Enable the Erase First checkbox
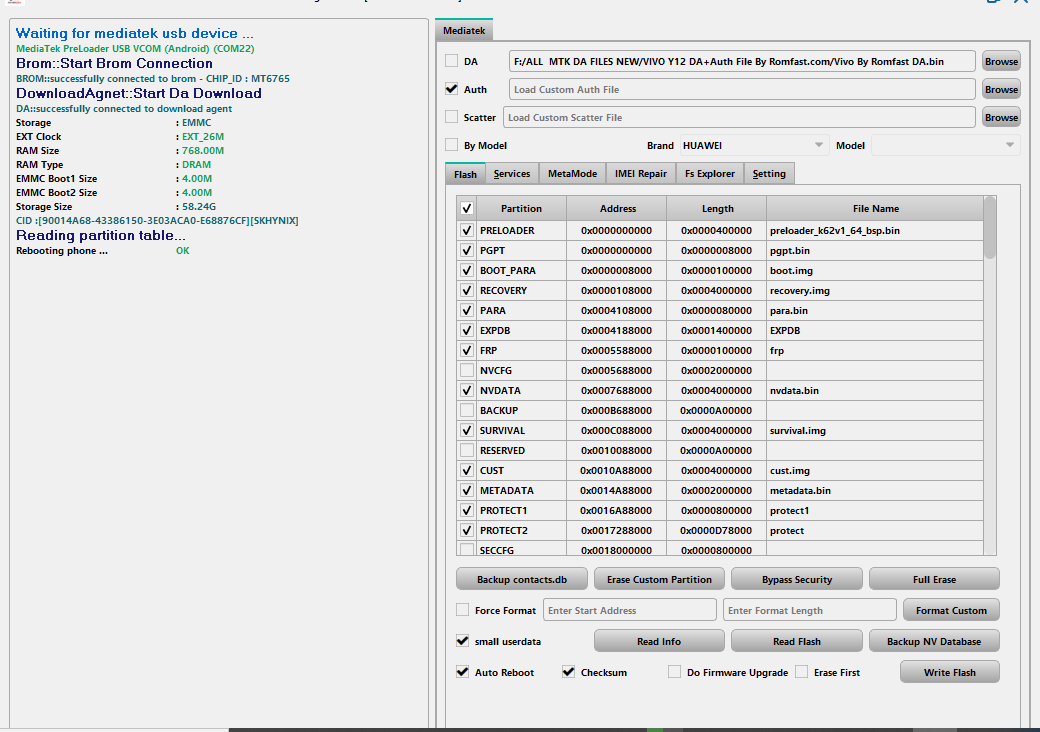Viewport: 1040px width, 732px height. point(801,672)
